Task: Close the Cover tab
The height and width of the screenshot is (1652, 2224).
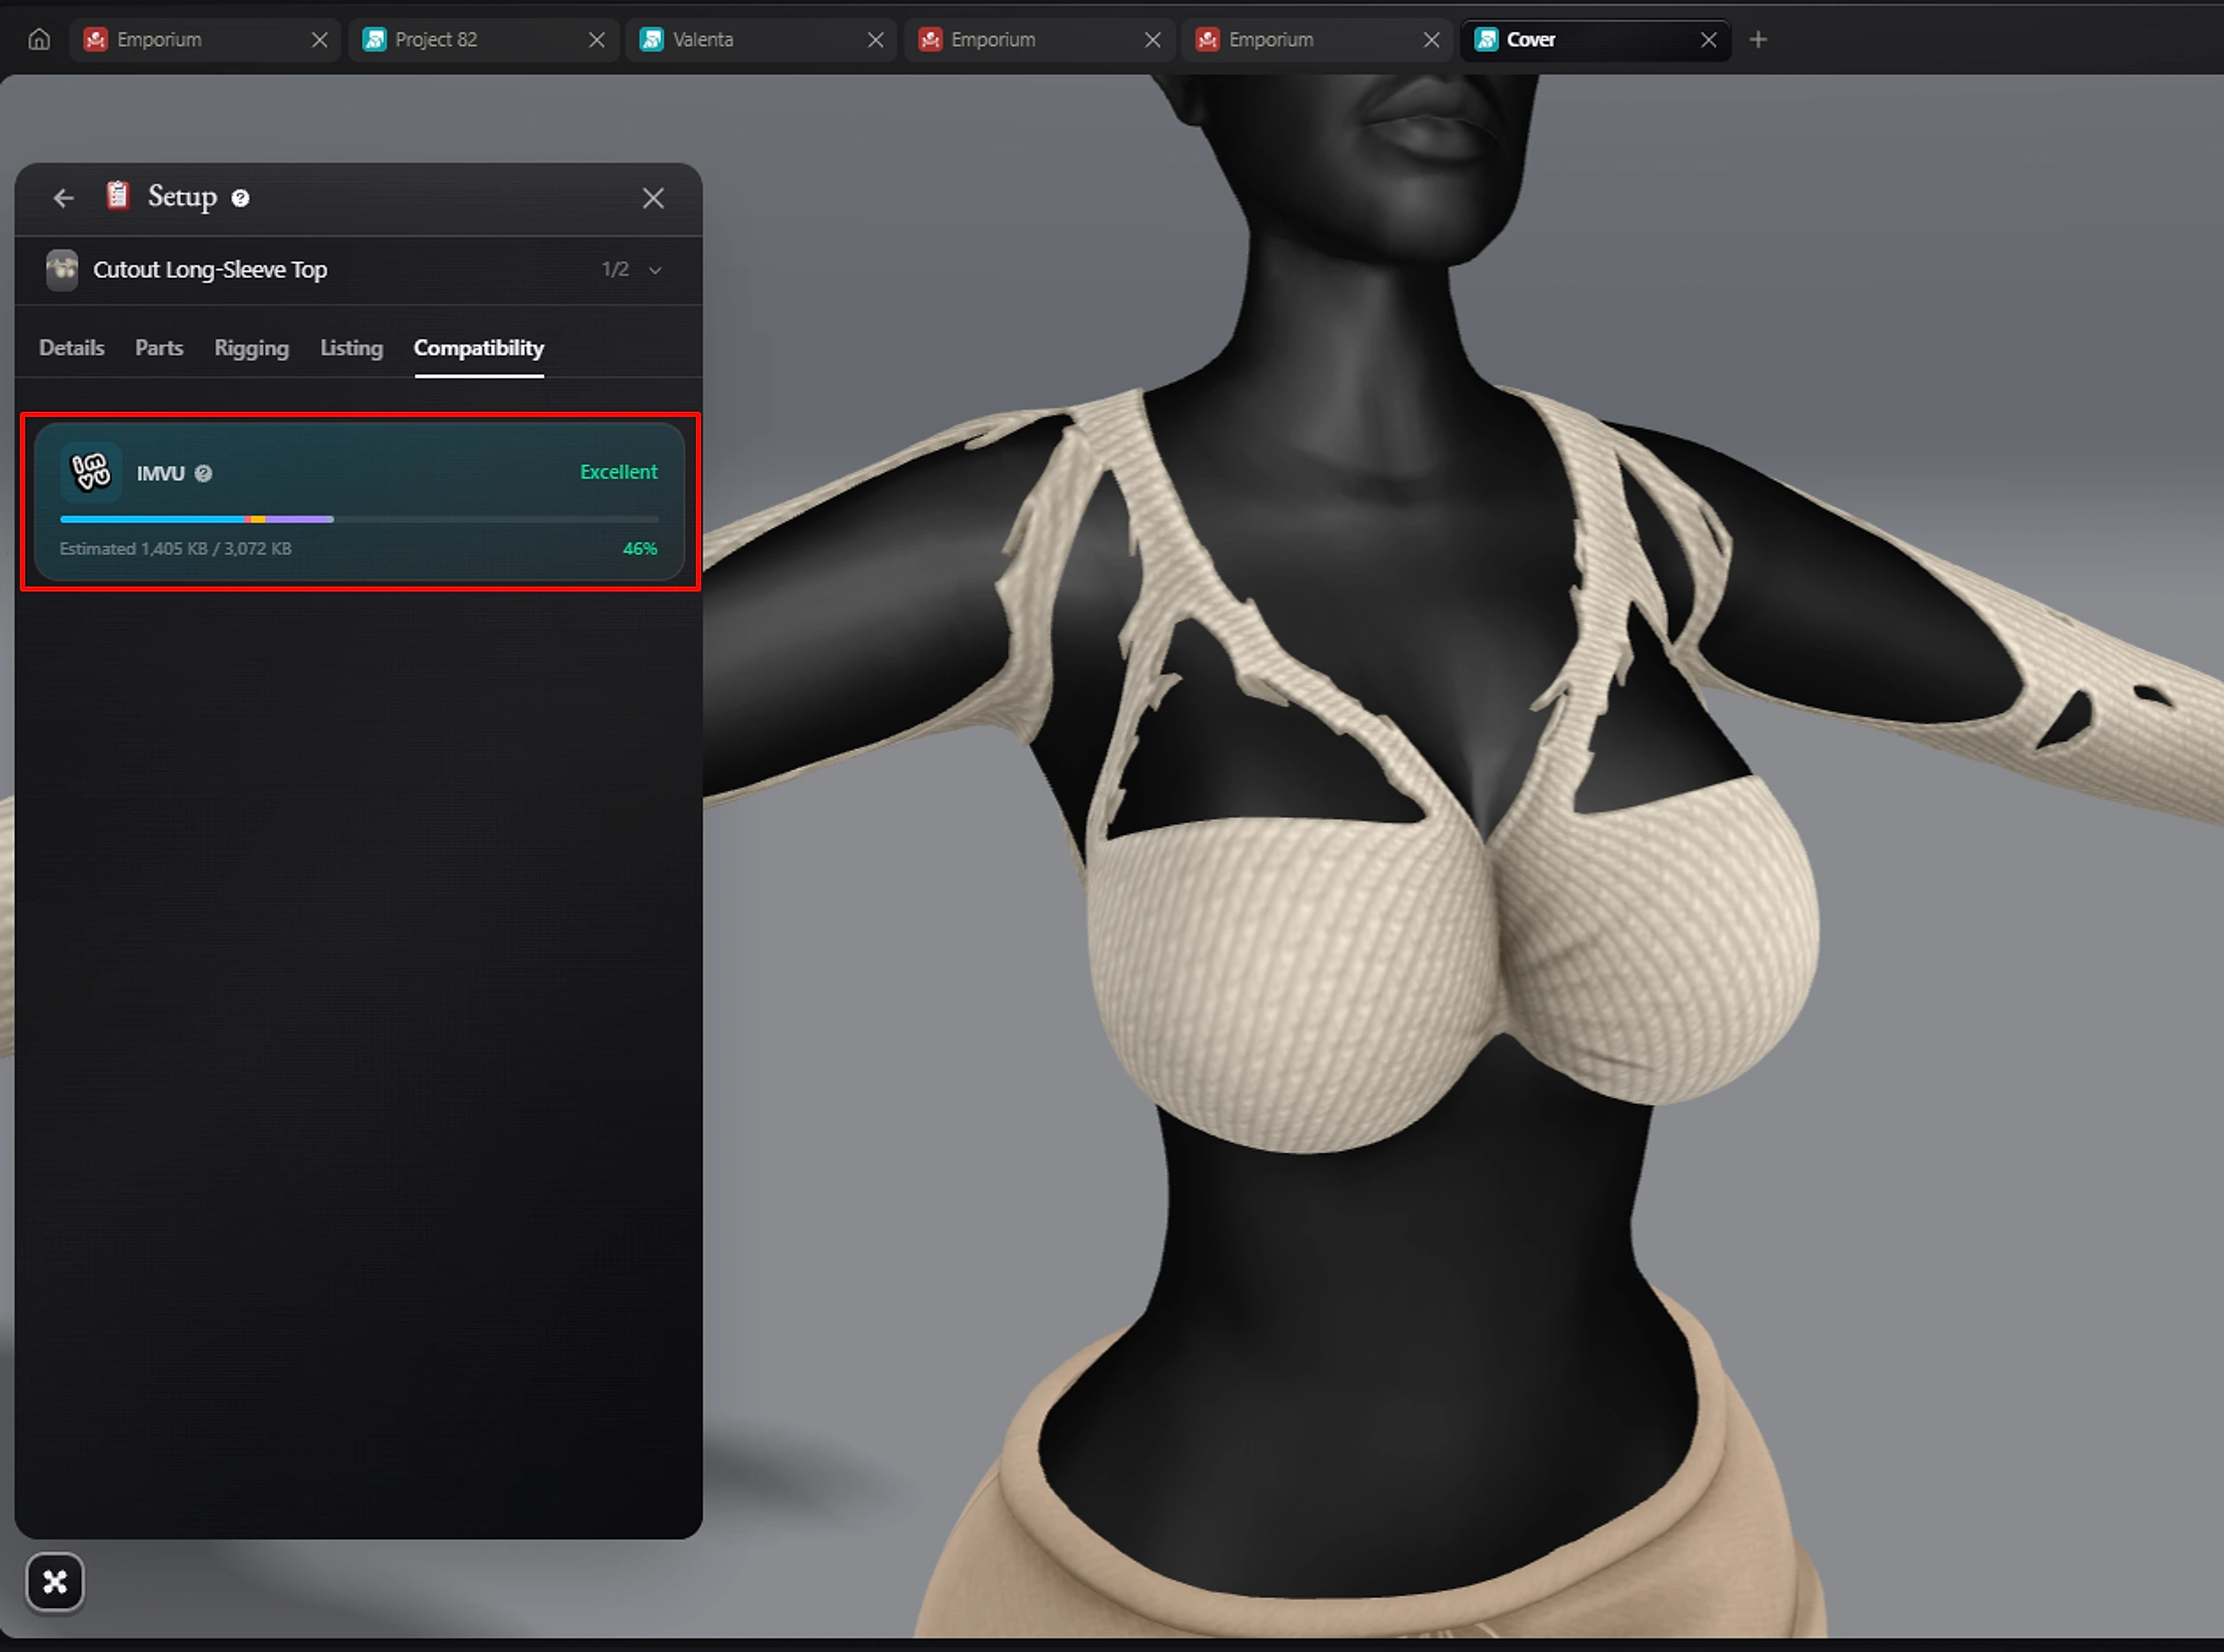Action: [x=1708, y=39]
